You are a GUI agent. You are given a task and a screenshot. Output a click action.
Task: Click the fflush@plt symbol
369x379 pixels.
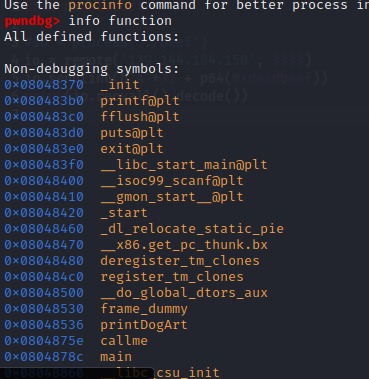pyautogui.click(x=140, y=117)
